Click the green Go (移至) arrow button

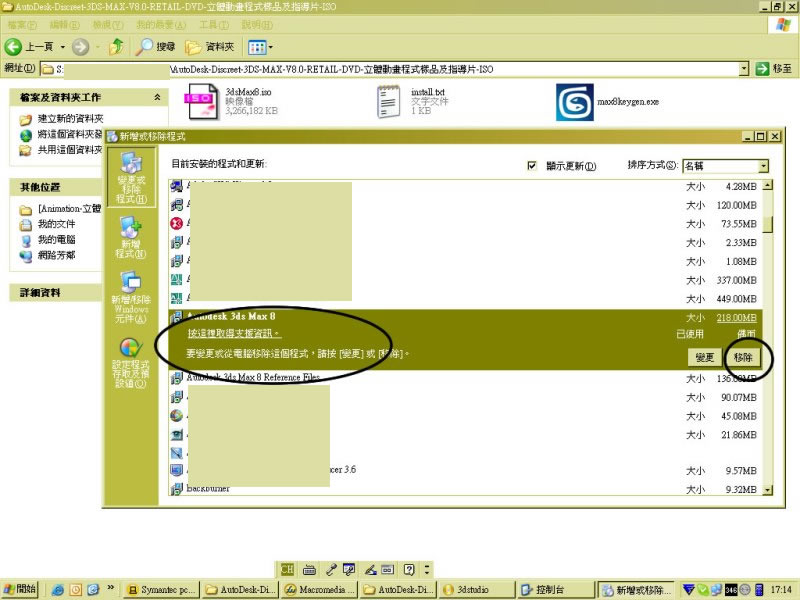pos(762,69)
